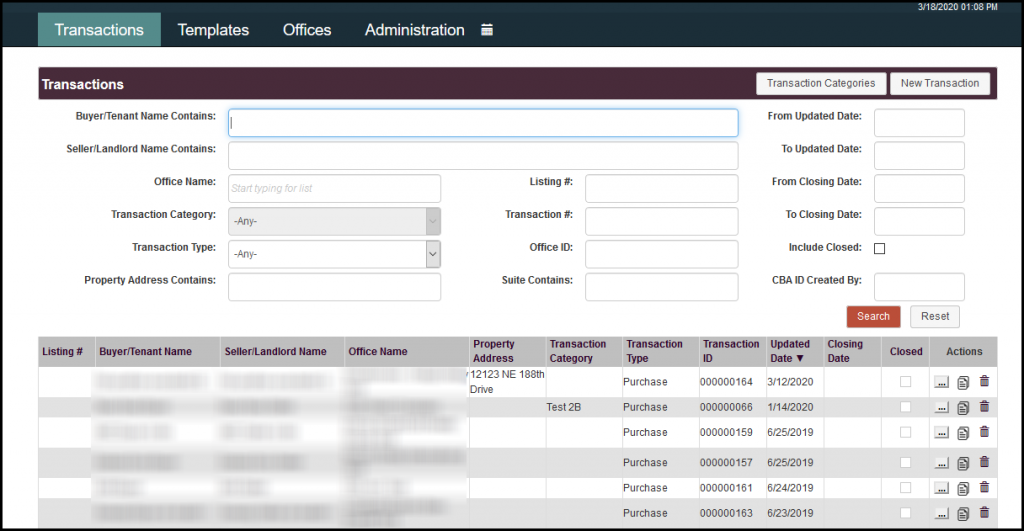
Task: Switch to the Transactions tab
Action: tap(99, 30)
